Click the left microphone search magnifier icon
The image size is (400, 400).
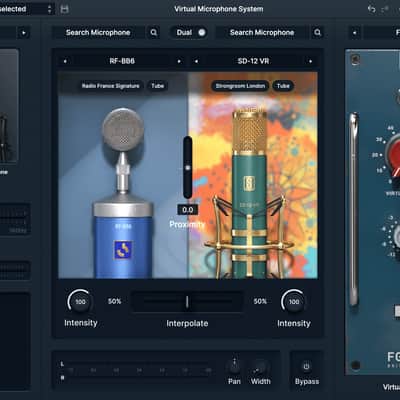coord(154,32)
